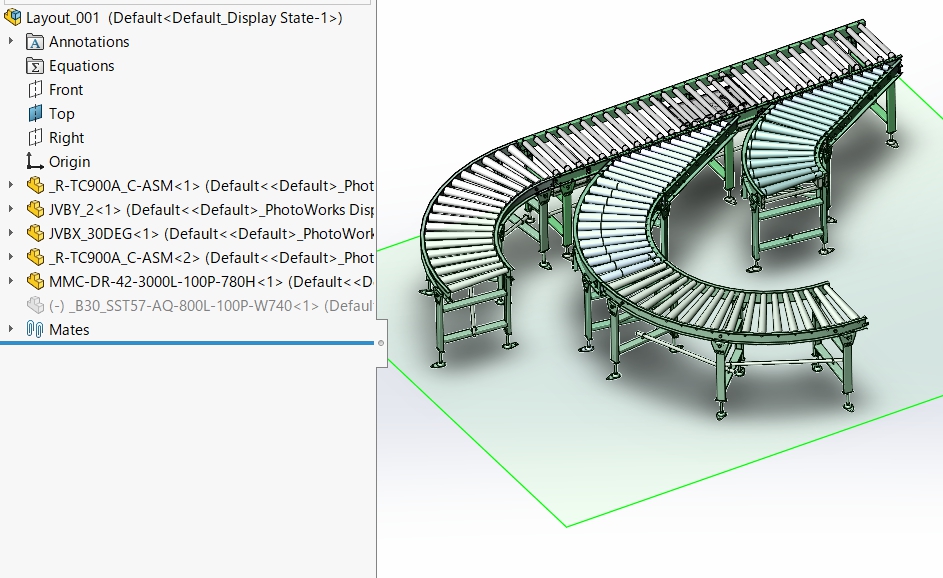Select the JVBX_30DEG<1> component name

(104, 234)
